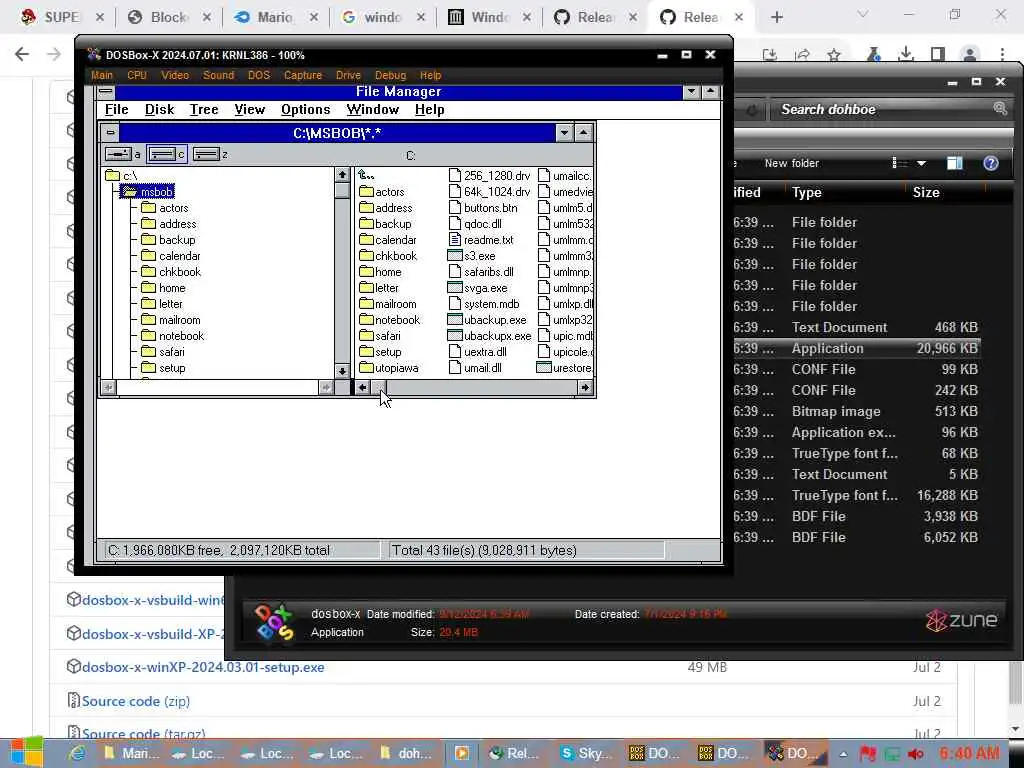
Task: Select the readme.txt document icon
Action: (x=455, y=240)
